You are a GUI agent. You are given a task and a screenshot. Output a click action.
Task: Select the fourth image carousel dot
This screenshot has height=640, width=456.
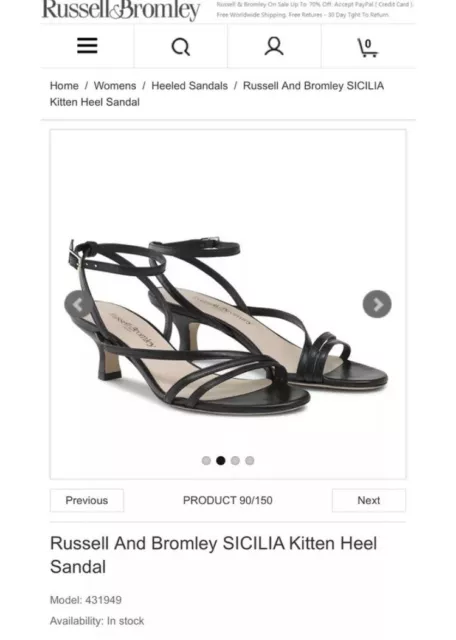250,460
